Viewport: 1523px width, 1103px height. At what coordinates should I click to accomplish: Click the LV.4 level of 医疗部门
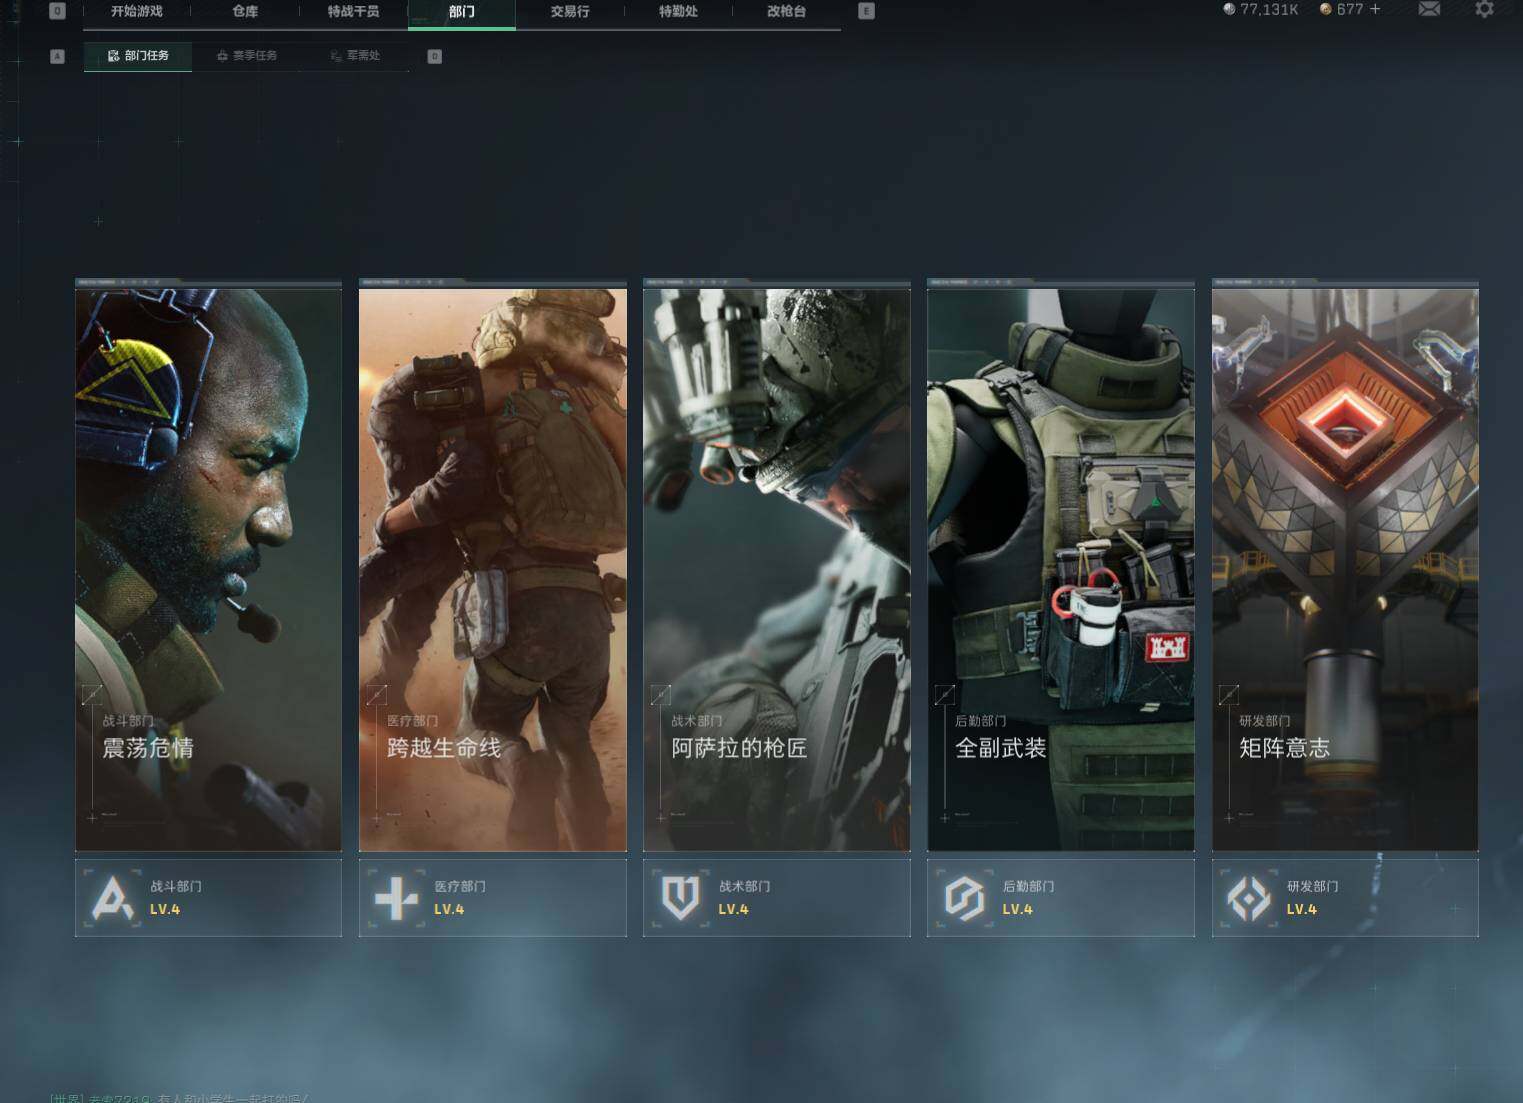(449, 910)
